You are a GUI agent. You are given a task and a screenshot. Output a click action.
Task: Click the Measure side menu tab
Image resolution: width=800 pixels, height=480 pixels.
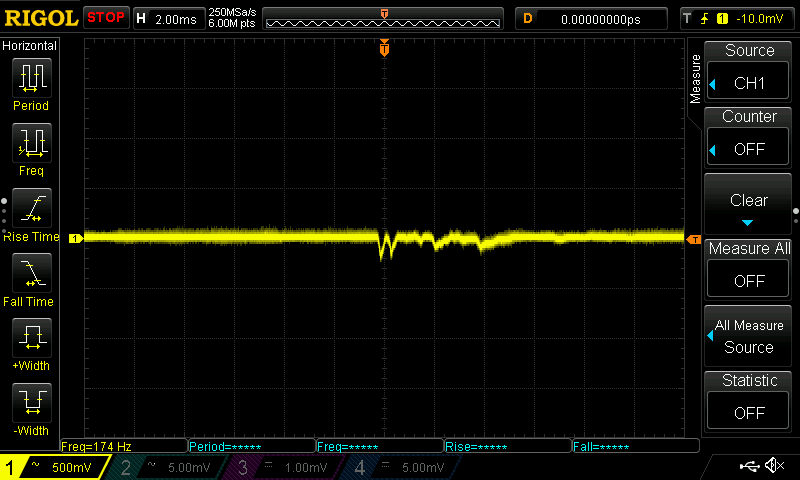695,79
